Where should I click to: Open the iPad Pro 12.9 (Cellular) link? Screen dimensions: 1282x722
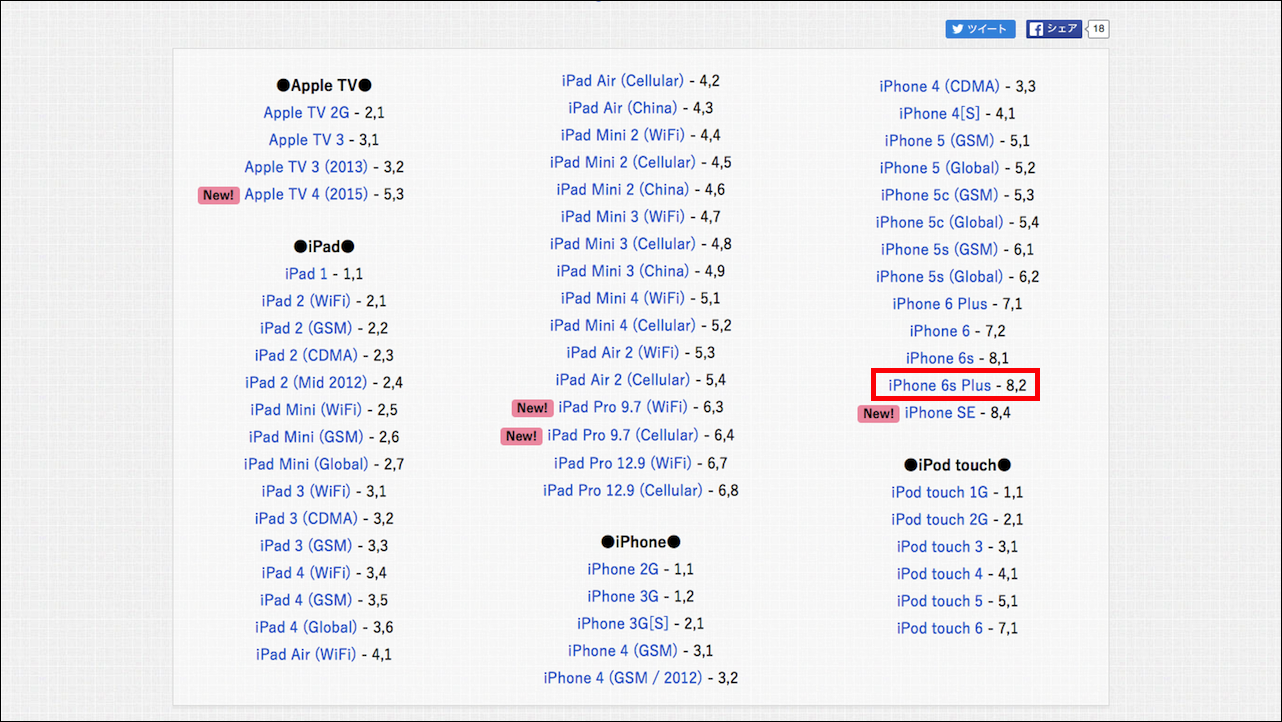click(623, 490)
